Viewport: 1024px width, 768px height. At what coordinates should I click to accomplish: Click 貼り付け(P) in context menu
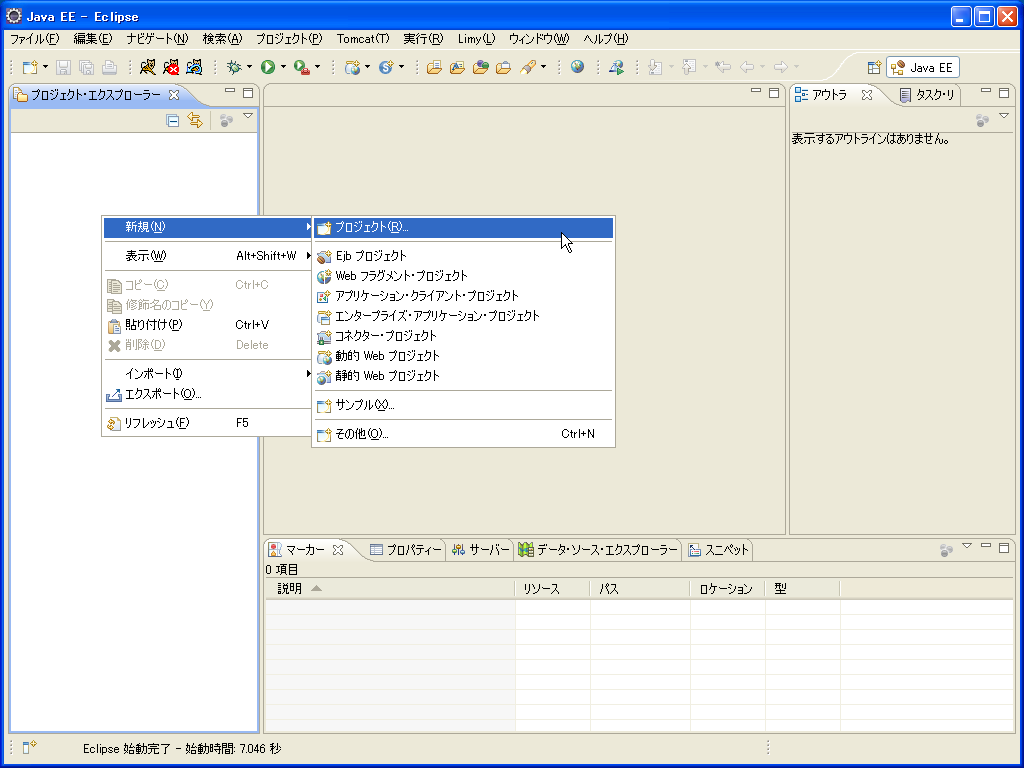208,325
